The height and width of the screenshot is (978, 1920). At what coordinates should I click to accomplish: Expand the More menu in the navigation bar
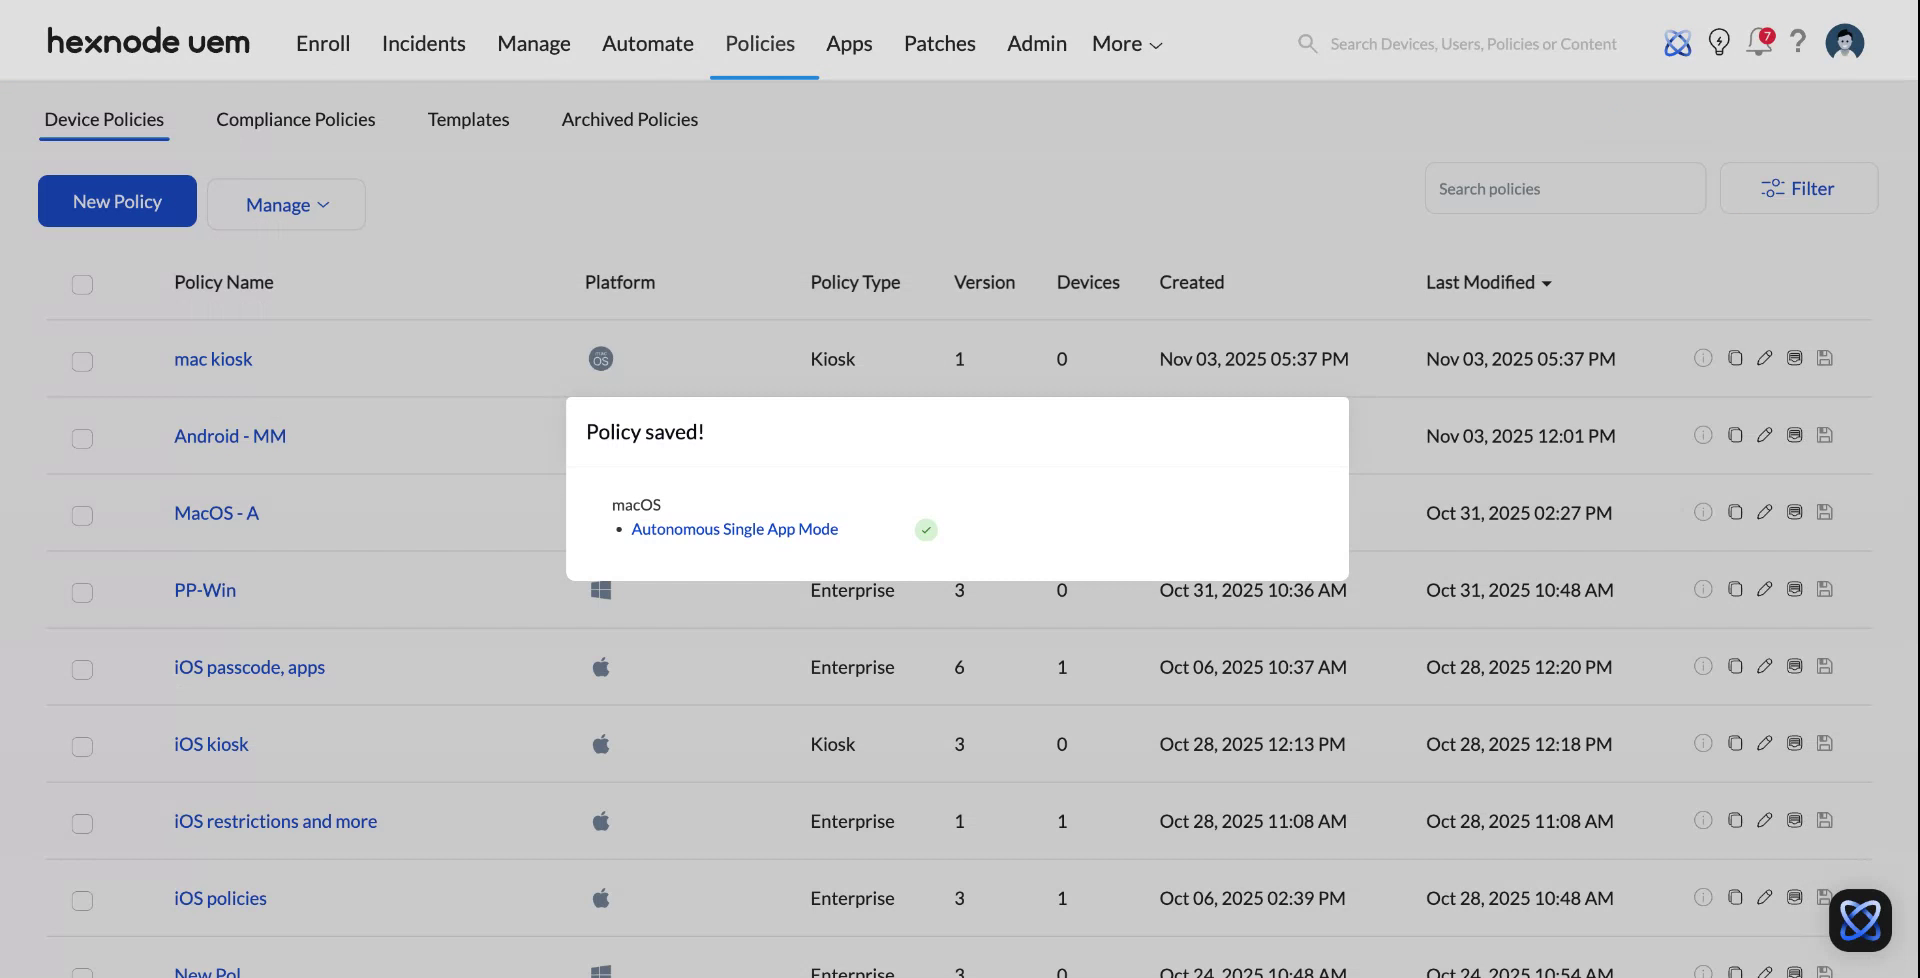1125,43
